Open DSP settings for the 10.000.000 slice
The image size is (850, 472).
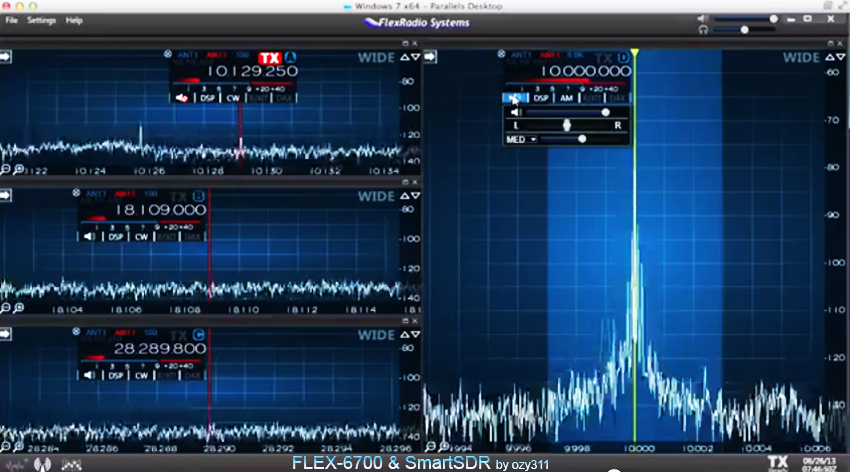click(x=541, y=98)
